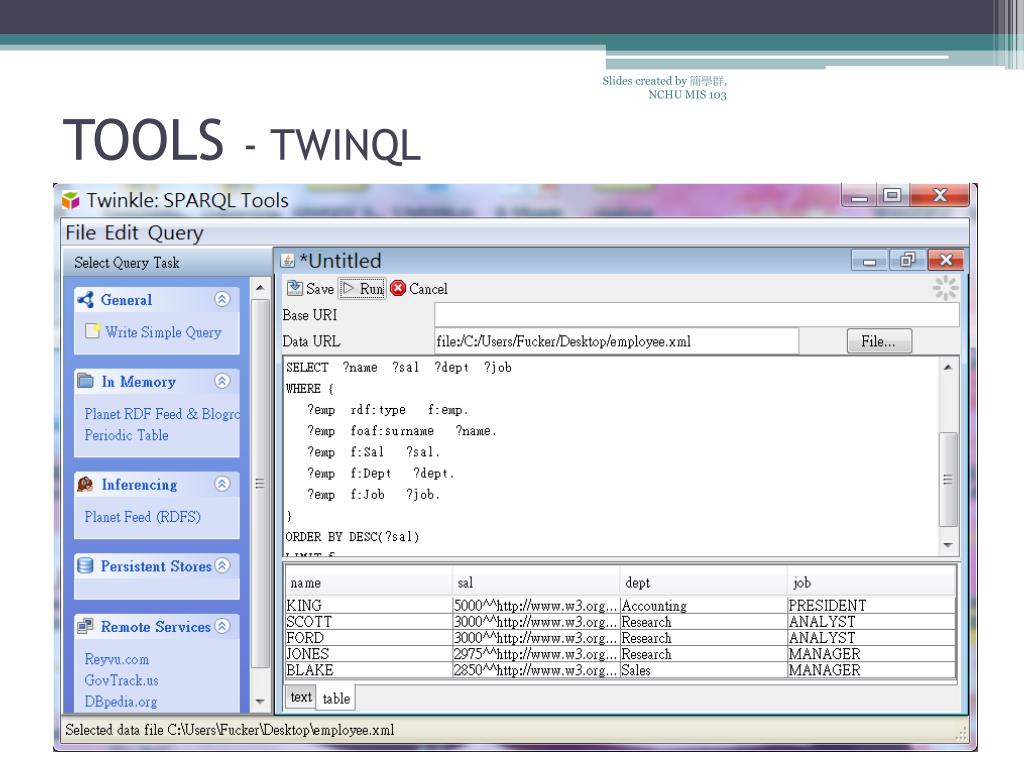Click the In Memory folder icon
The width and height of the screenshot is (1024, 768).
(x=86, y=381)
